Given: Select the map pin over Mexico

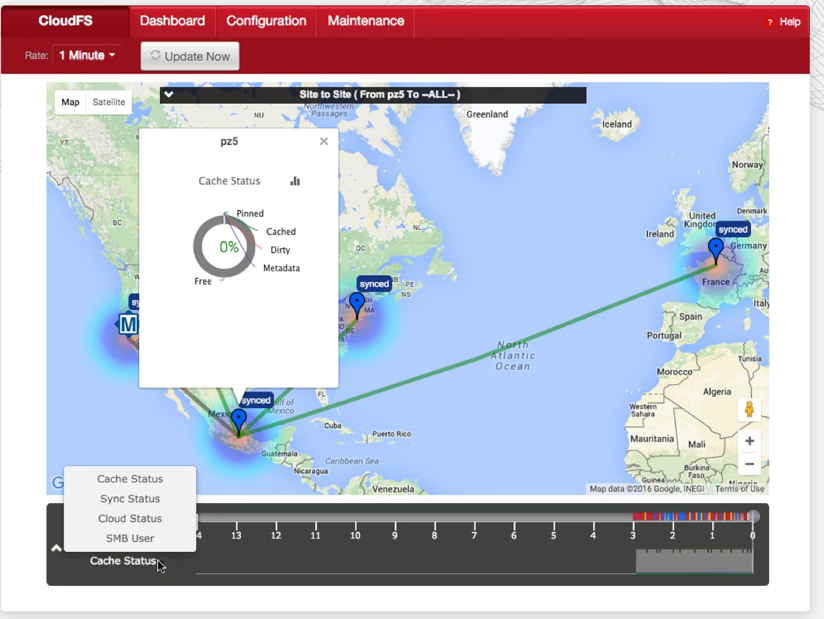Looking at the screenshot, I should click(239, 422).
